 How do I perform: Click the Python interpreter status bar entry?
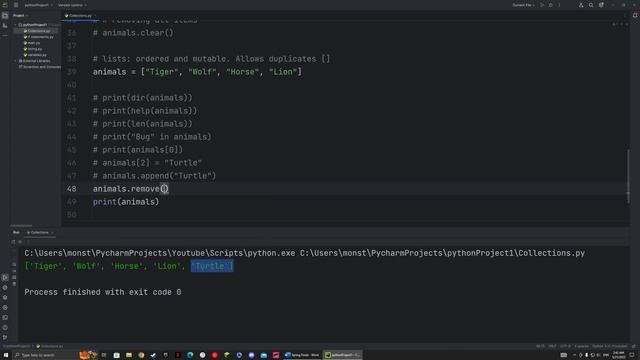[610, 346]
